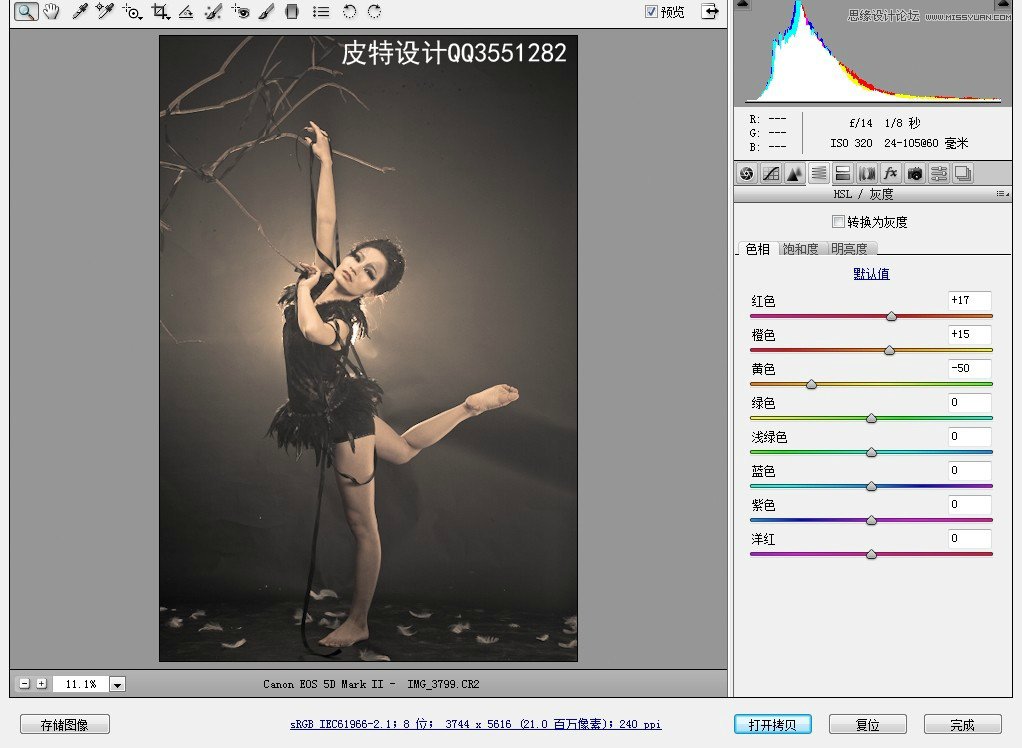Toggle full screen mode icon
Image resolution: width=1022 pixels, height=748 pixels.
710,12
